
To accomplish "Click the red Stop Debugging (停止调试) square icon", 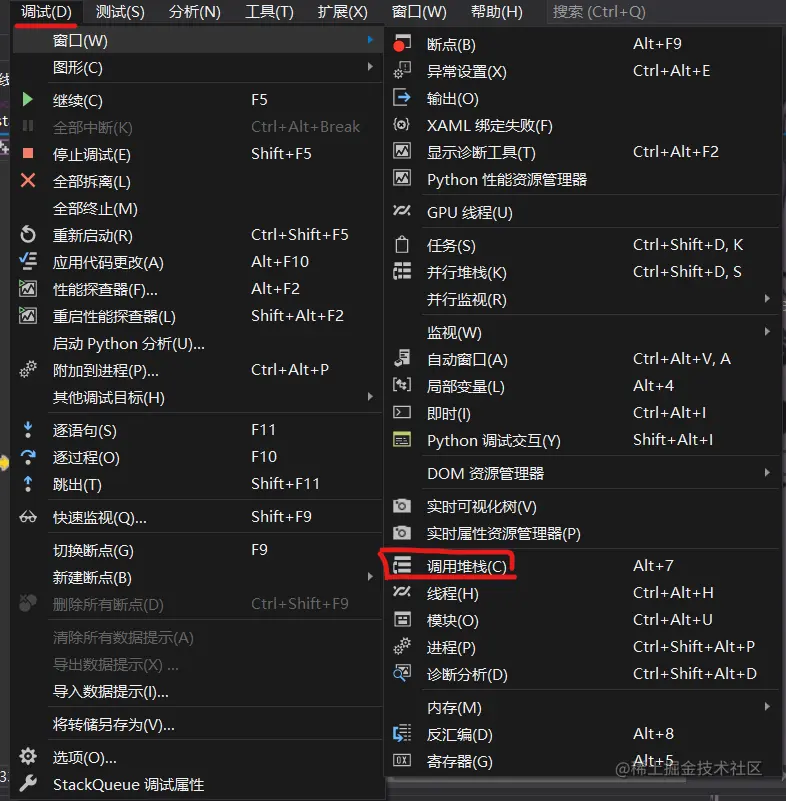I will [28, 153].
